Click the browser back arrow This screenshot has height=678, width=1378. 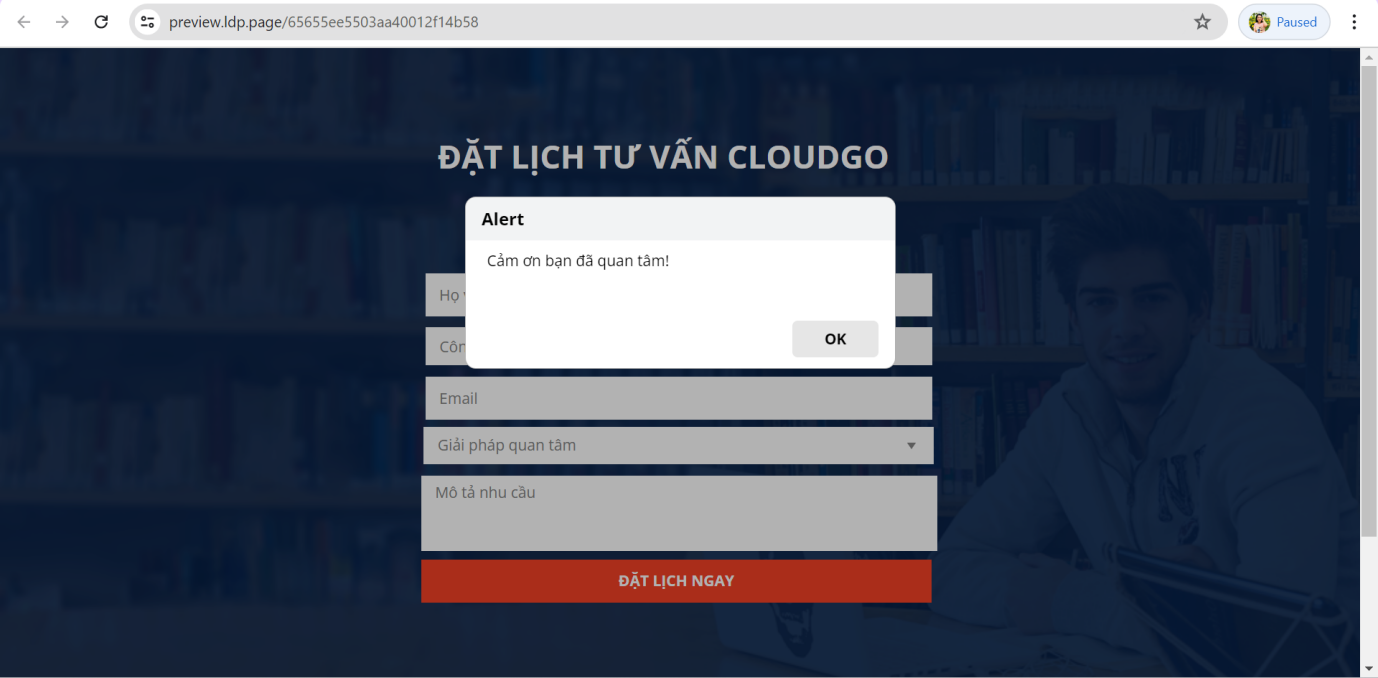[x=24, y=22]
